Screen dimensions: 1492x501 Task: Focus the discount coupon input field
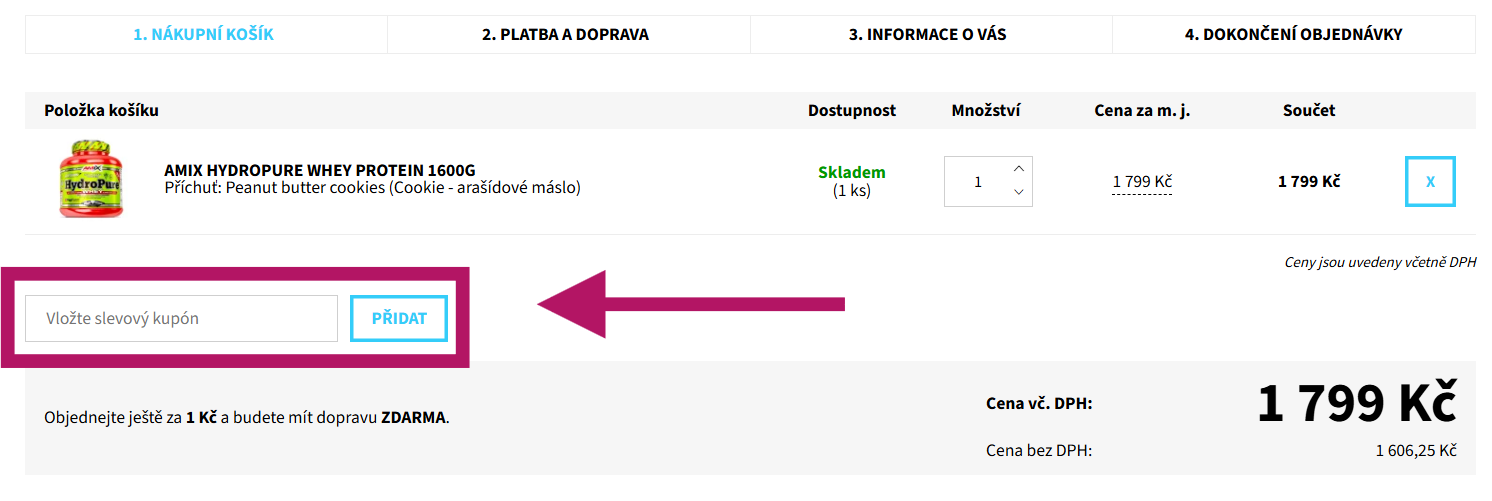[181, 319]
